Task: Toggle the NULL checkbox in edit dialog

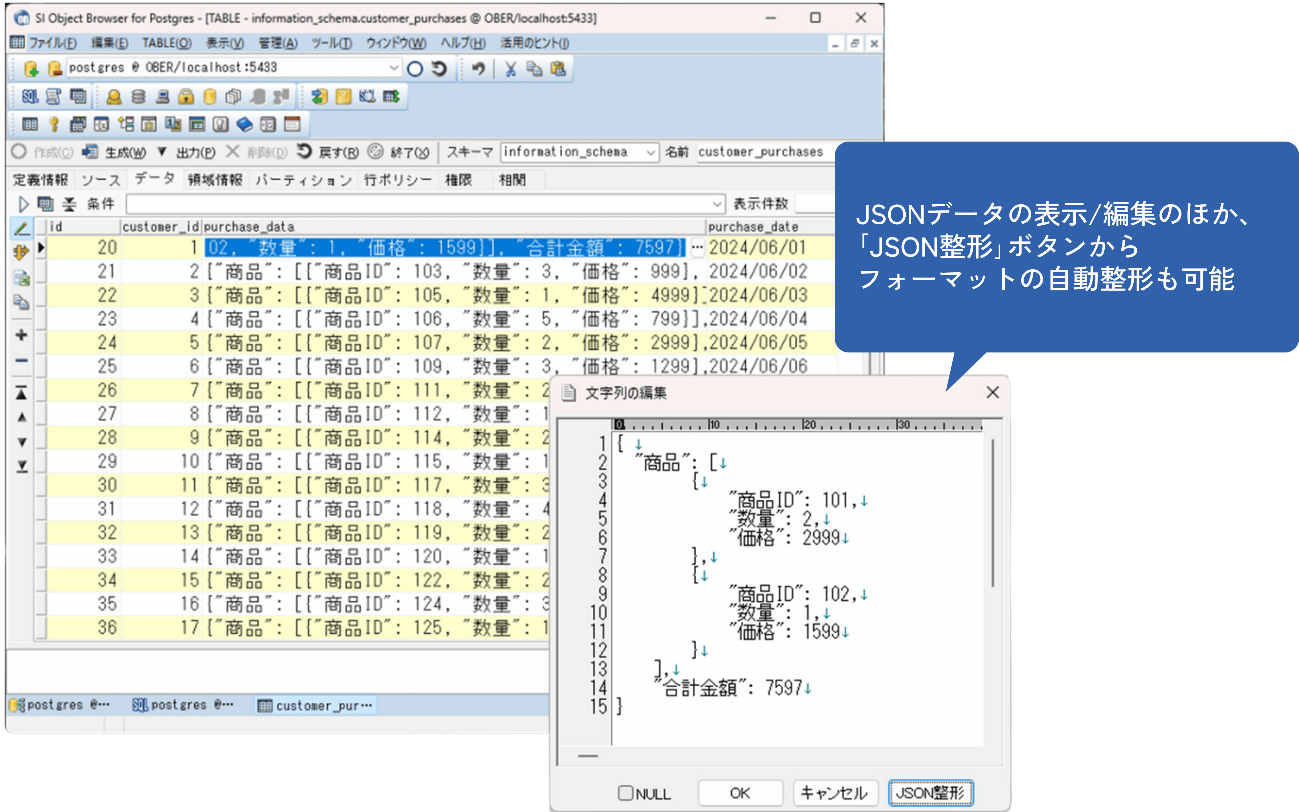Action: pos(626,793)
